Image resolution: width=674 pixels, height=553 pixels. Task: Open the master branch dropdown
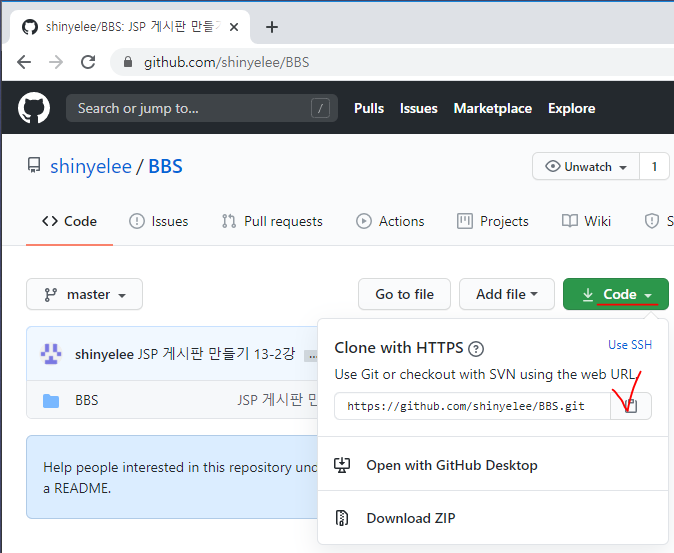pyautogui.click(x=84, y=294)
